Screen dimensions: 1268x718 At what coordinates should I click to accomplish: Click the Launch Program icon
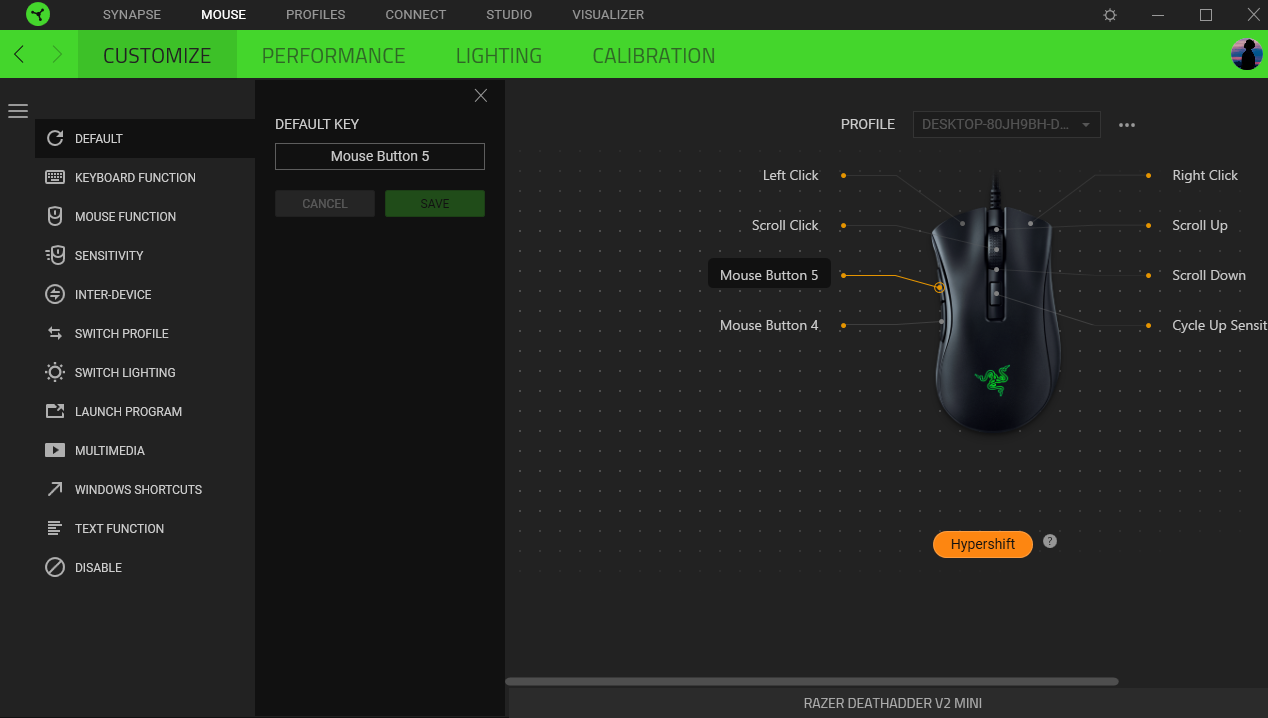tap(55, 411)
